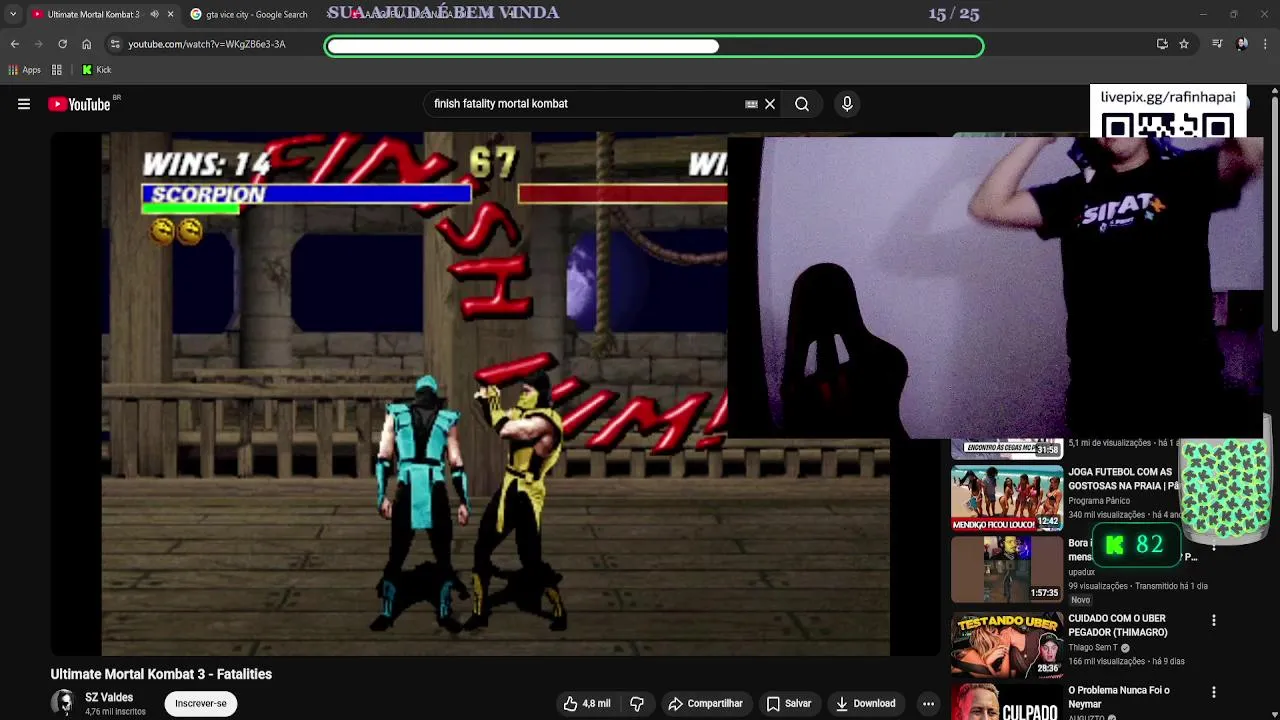Open the browser profile avatar

1242,44
